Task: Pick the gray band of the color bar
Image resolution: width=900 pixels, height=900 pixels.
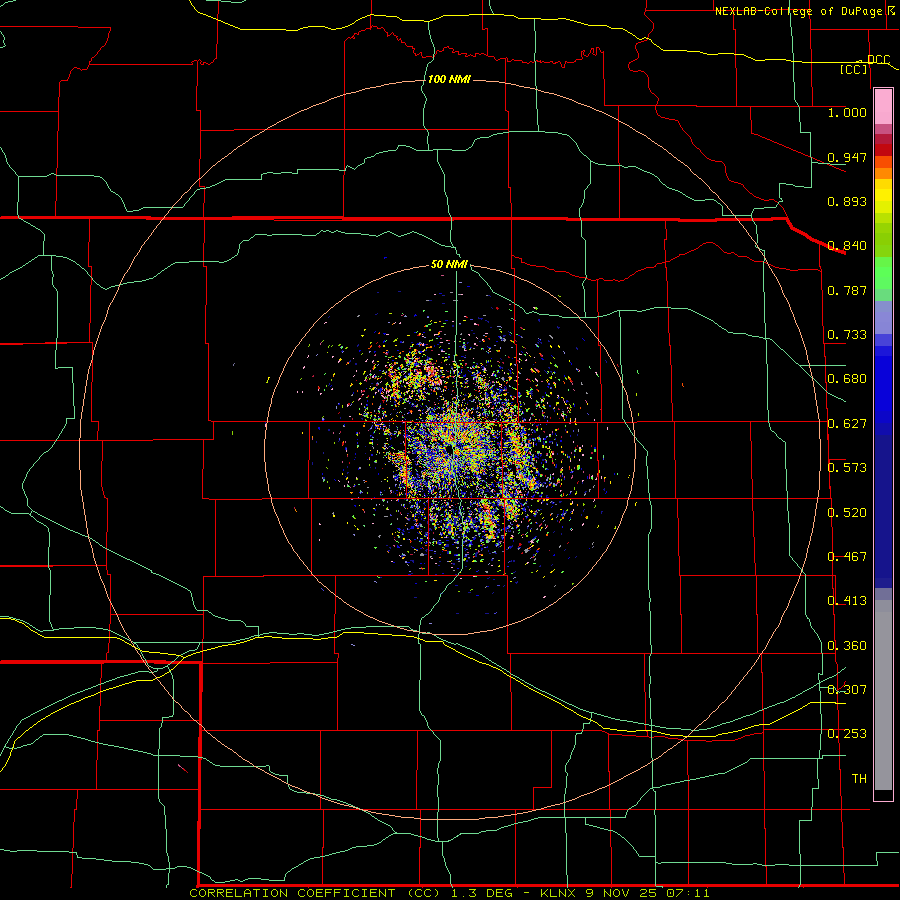Action: click(883, 695)
